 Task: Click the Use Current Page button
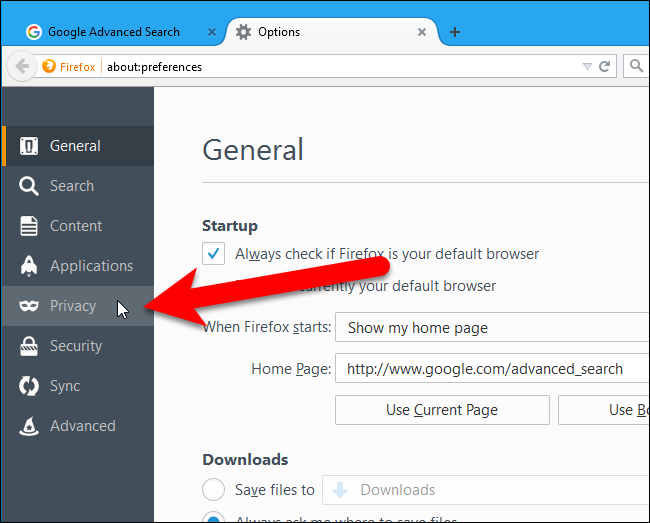[x=442, y=410]
